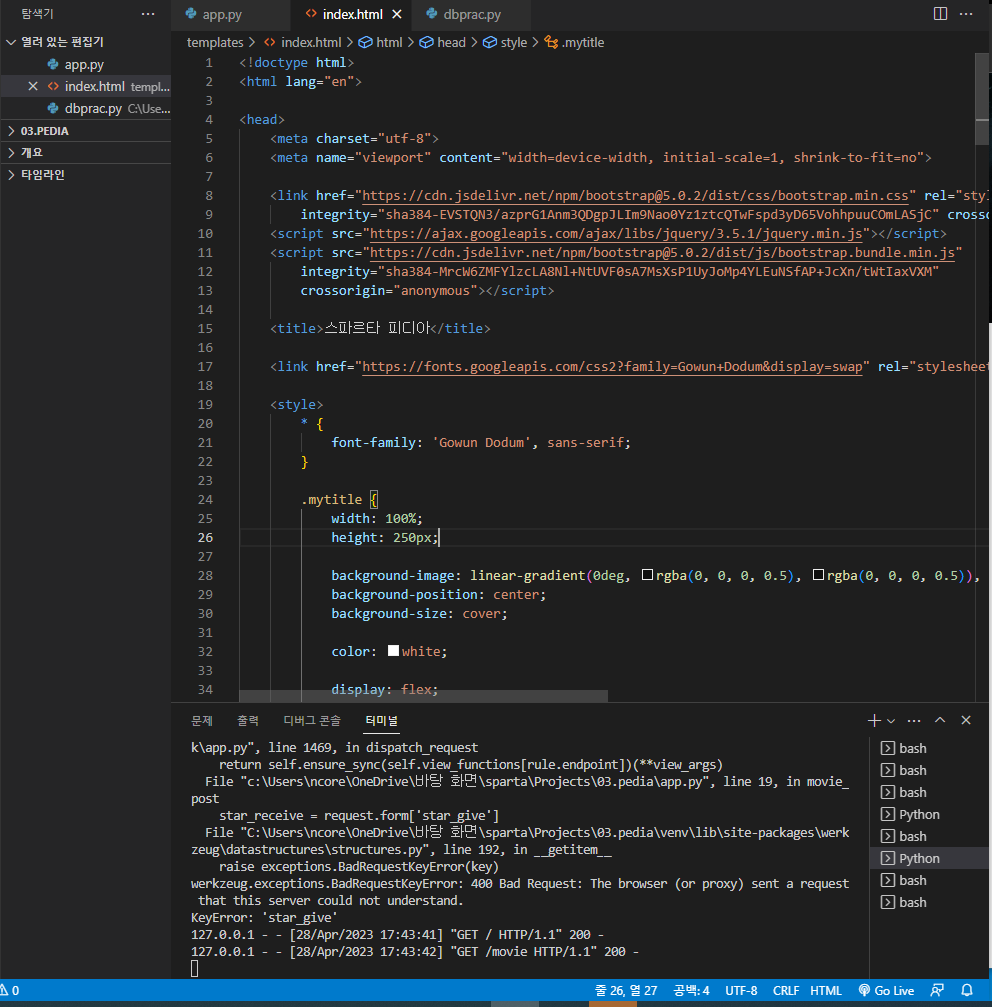Open explorer panel more actions ellipsis

pos(148,13)
